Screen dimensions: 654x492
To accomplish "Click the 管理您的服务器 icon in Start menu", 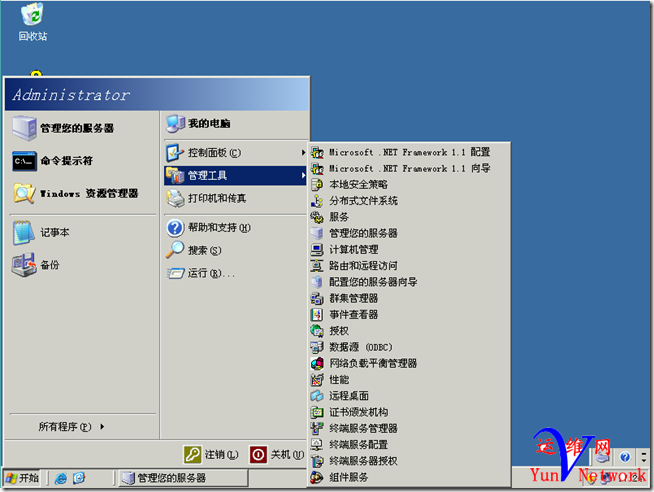I will [25, 128].
